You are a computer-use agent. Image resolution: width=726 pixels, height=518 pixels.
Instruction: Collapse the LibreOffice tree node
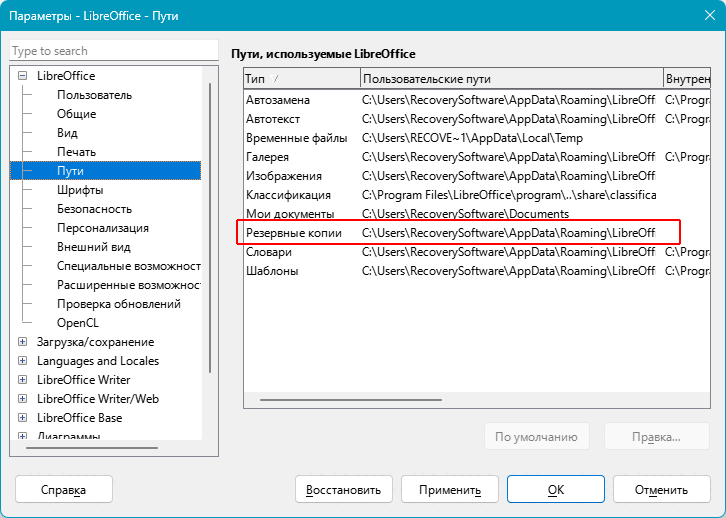22,75
